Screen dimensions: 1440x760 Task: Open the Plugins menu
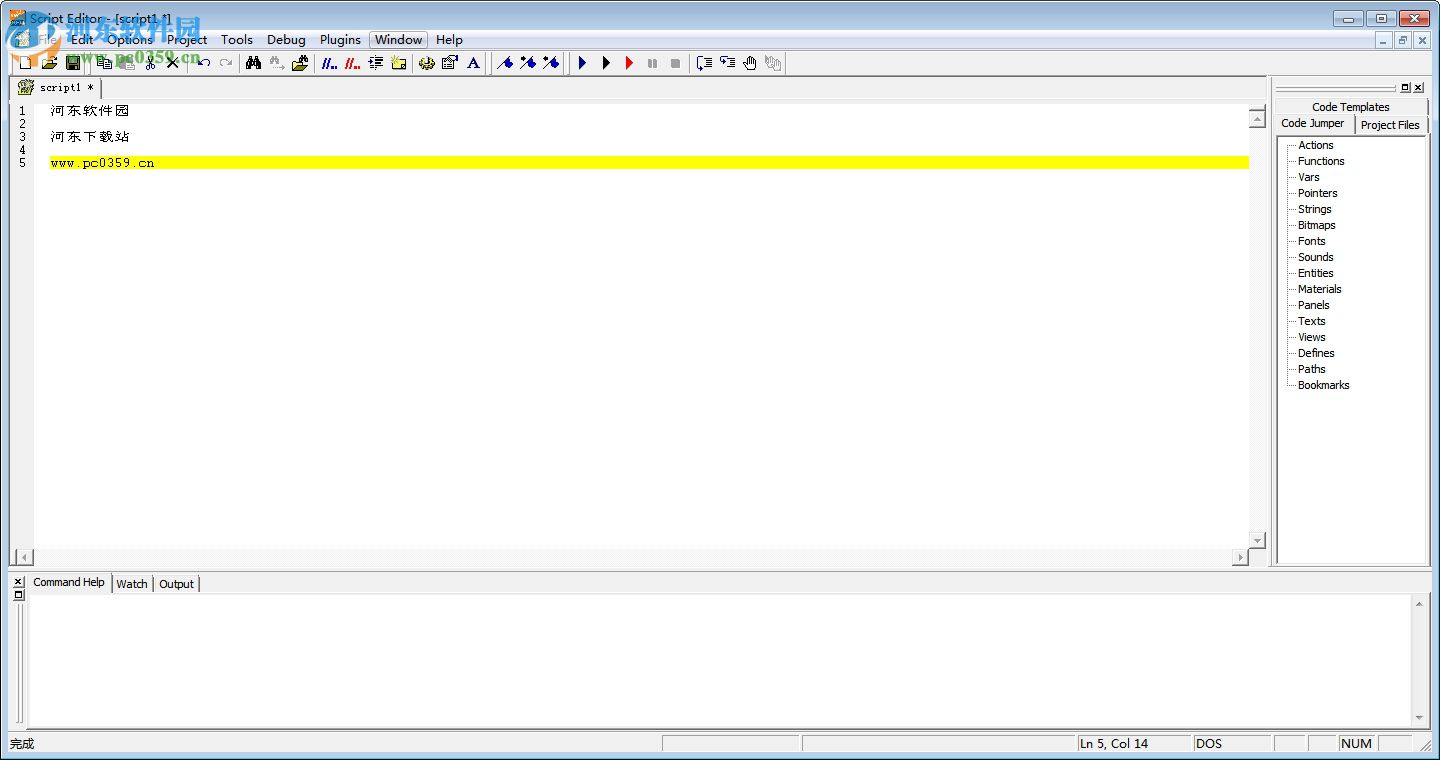click(x=340, y=40)
